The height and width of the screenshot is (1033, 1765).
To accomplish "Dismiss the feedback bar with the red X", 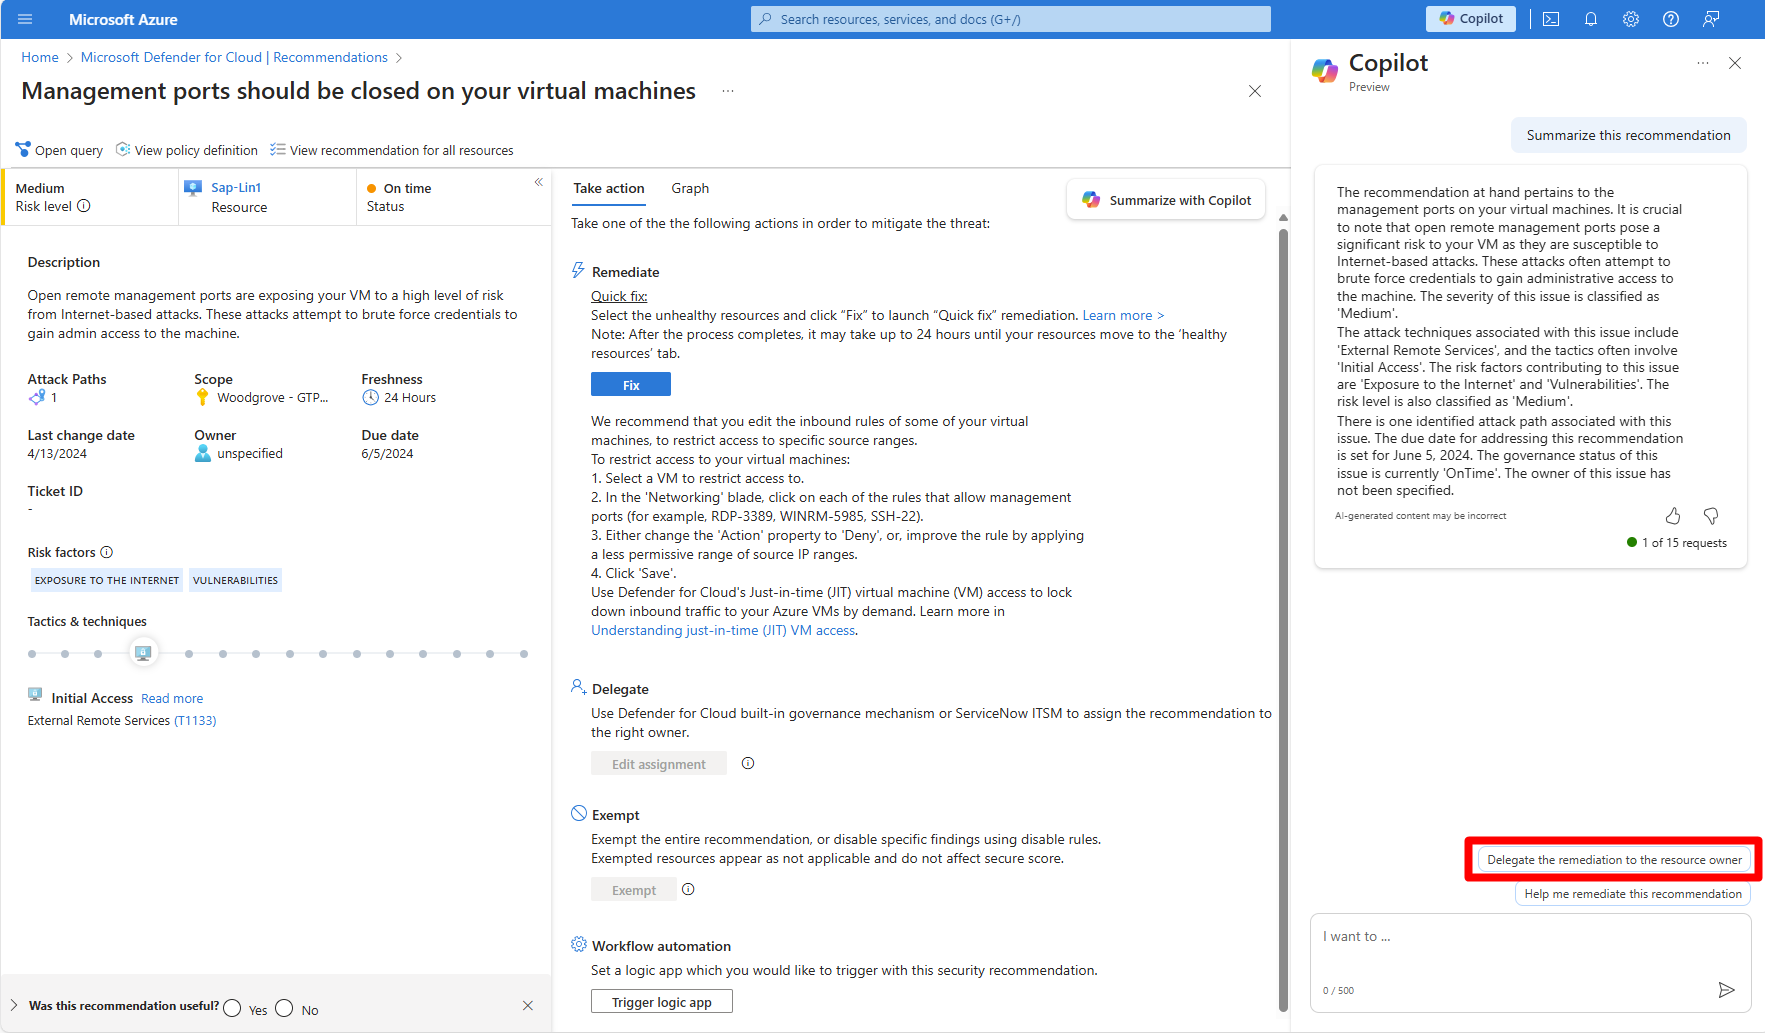I will 528,1005.
